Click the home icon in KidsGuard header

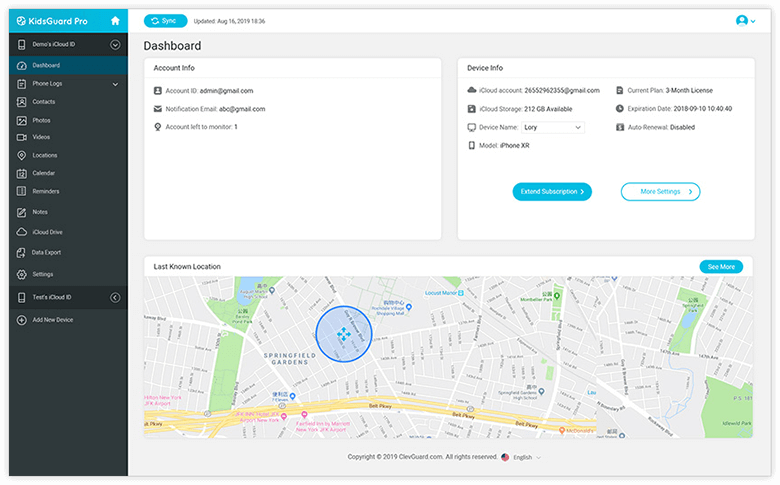(115, 21)
